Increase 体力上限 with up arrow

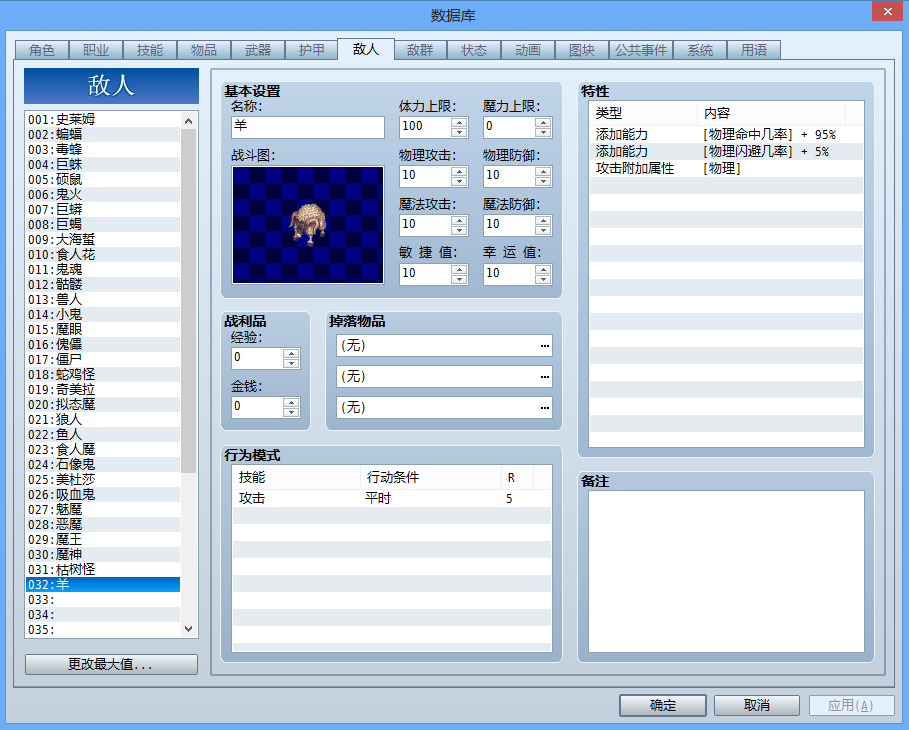pyautogui.click(x=459, y=122)
